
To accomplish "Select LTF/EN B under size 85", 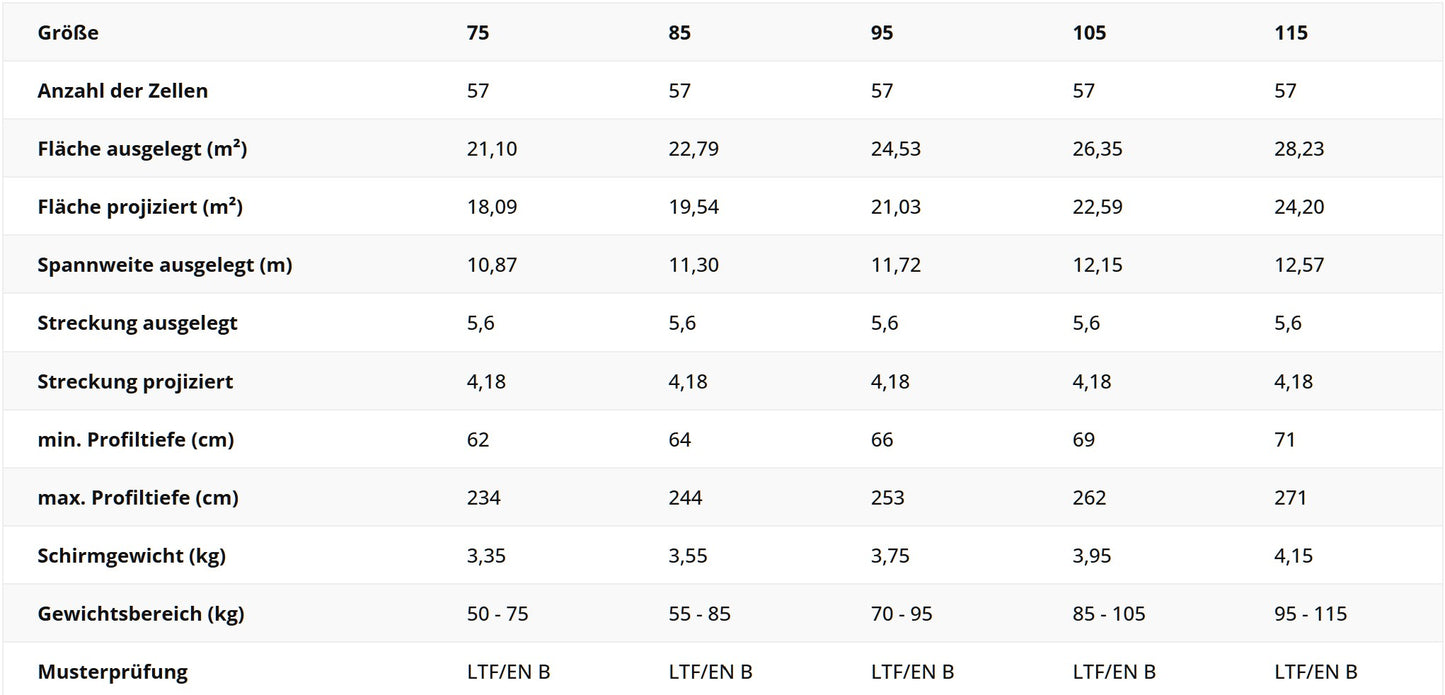I will tap(711, 671).
